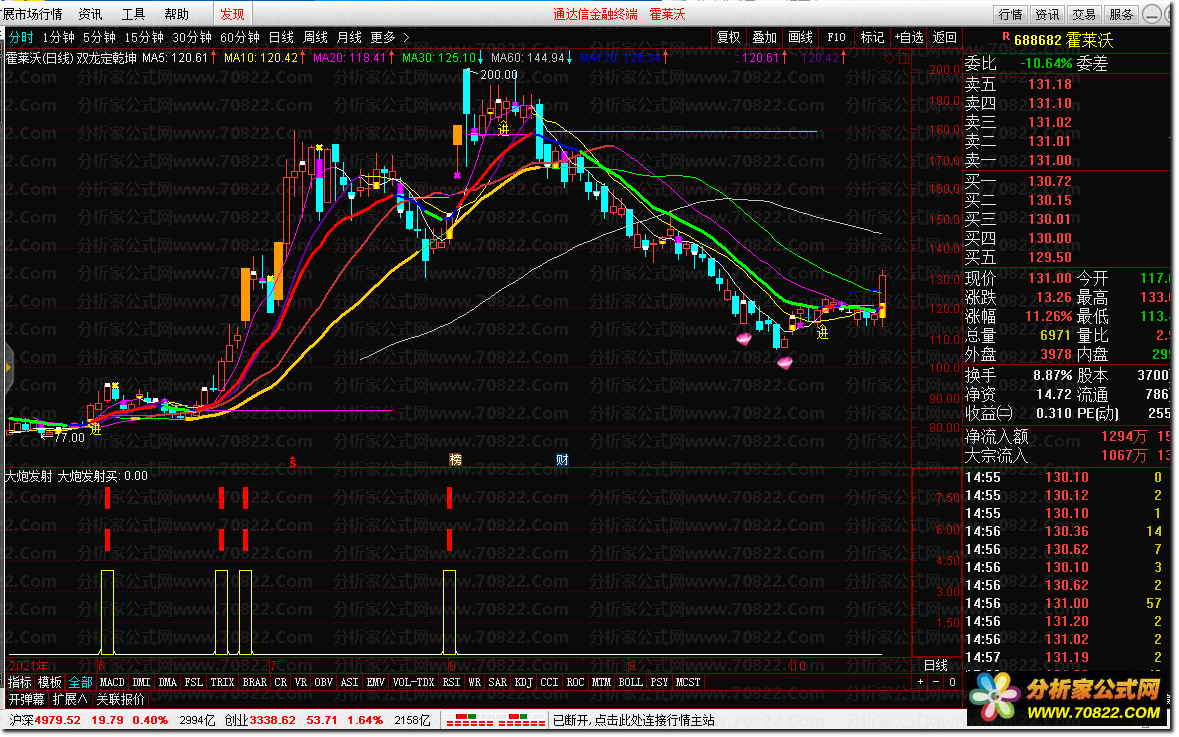Click the upper pink gem marker near 110
The image size is (1179, 737).
click(744, 339)
